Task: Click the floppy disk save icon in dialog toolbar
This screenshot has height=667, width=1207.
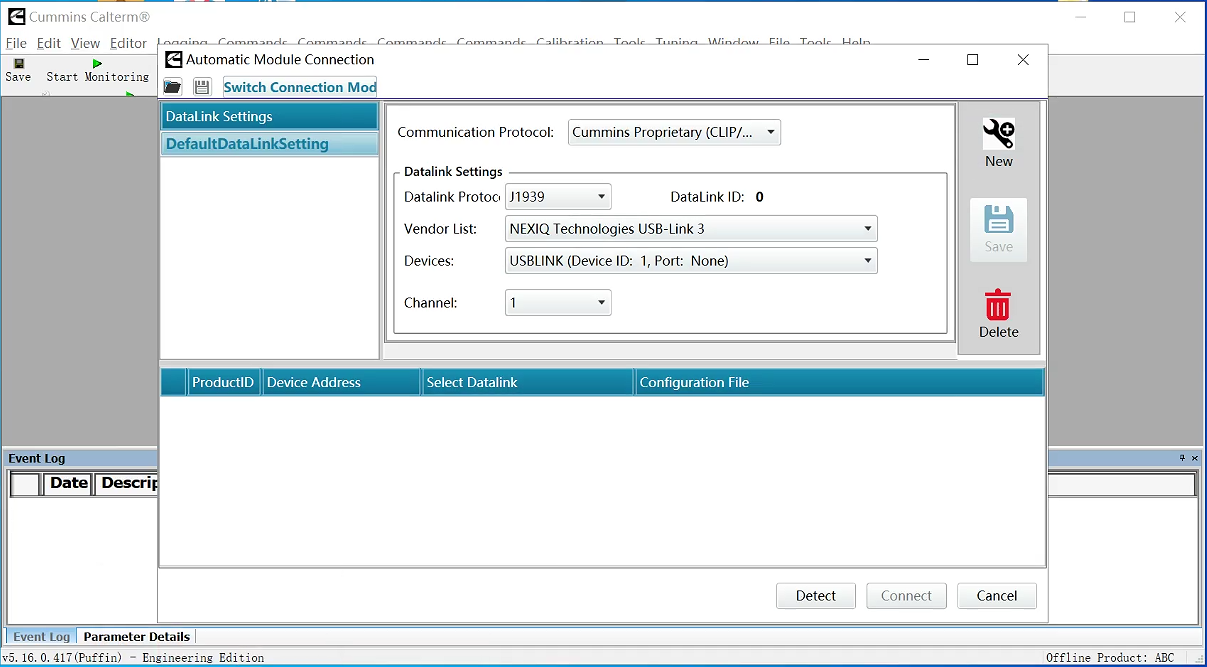Action: (202, 87)
